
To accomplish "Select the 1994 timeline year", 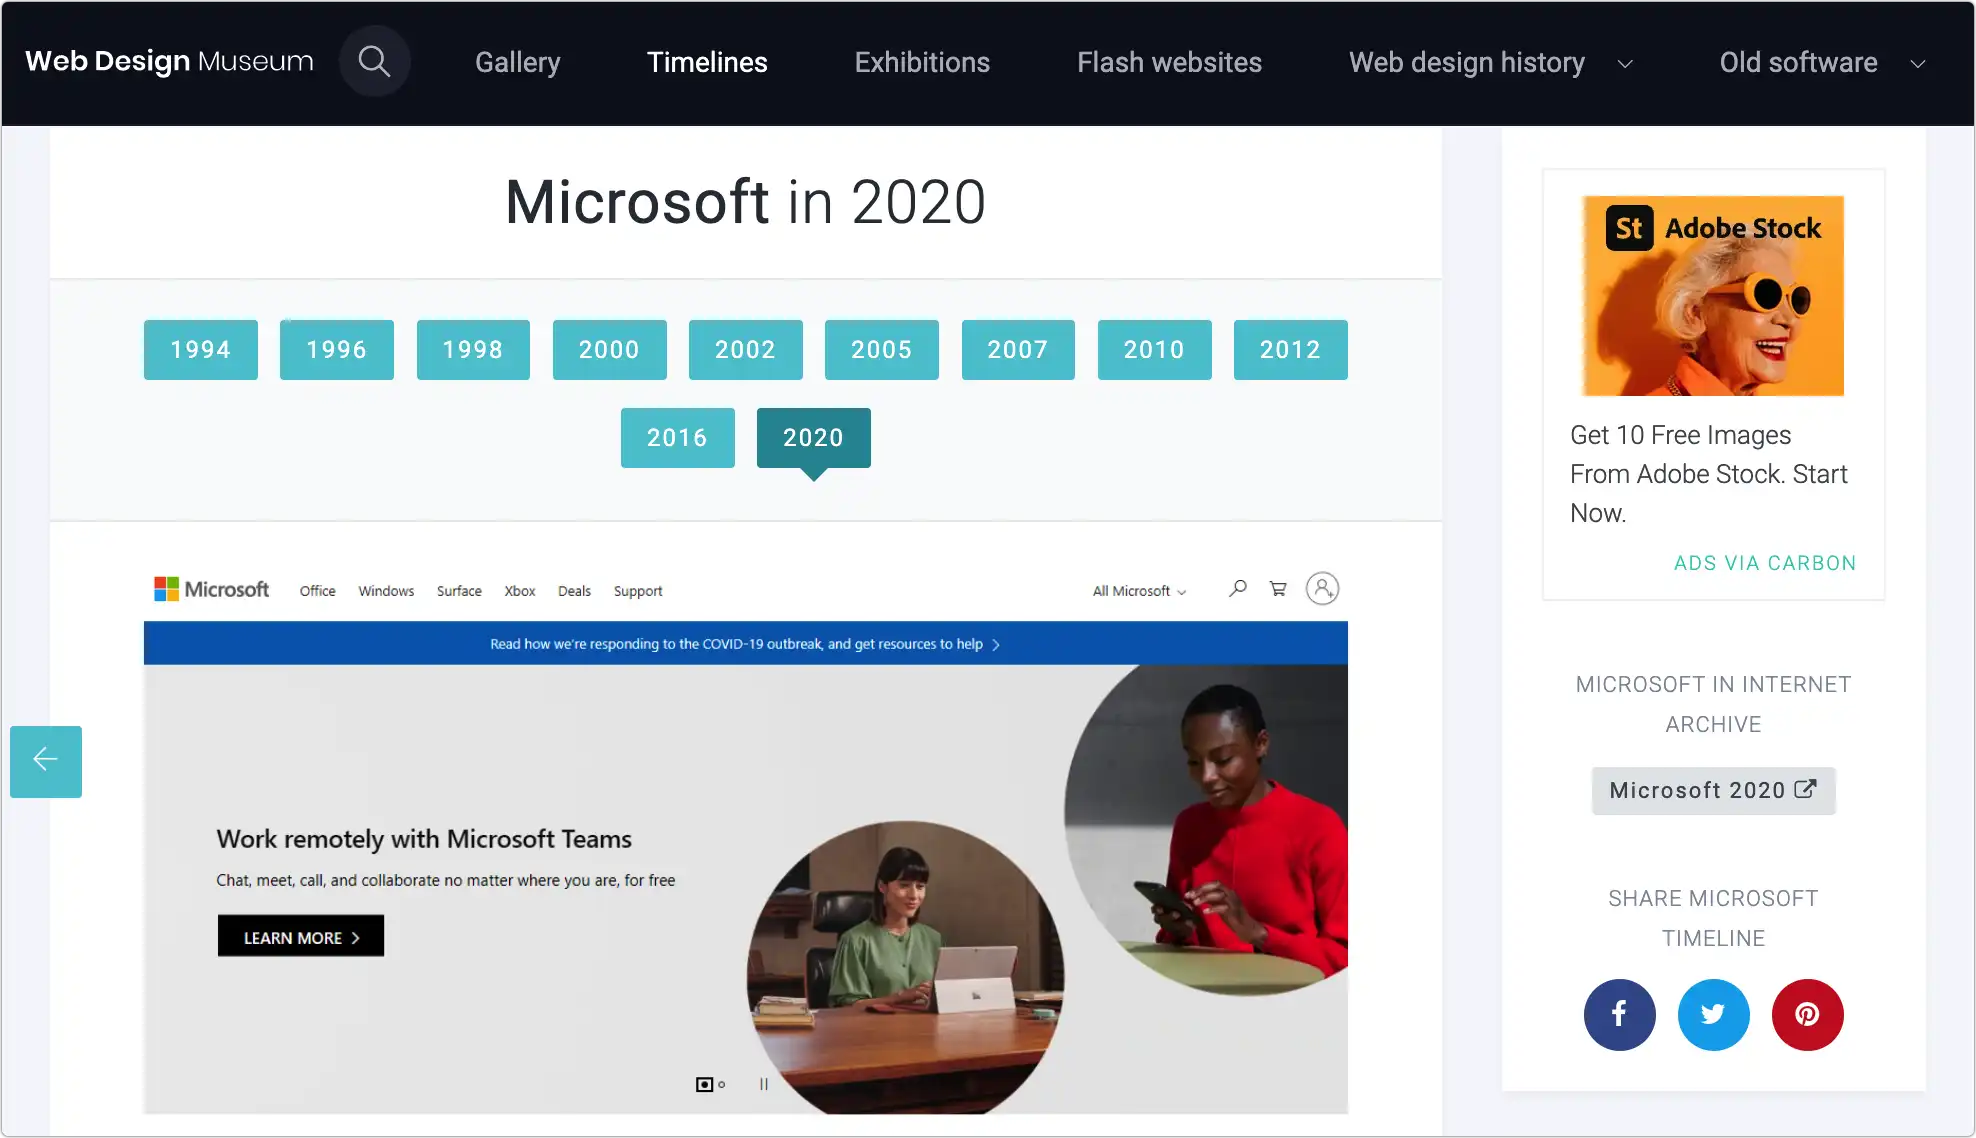I will pos(200,349).
